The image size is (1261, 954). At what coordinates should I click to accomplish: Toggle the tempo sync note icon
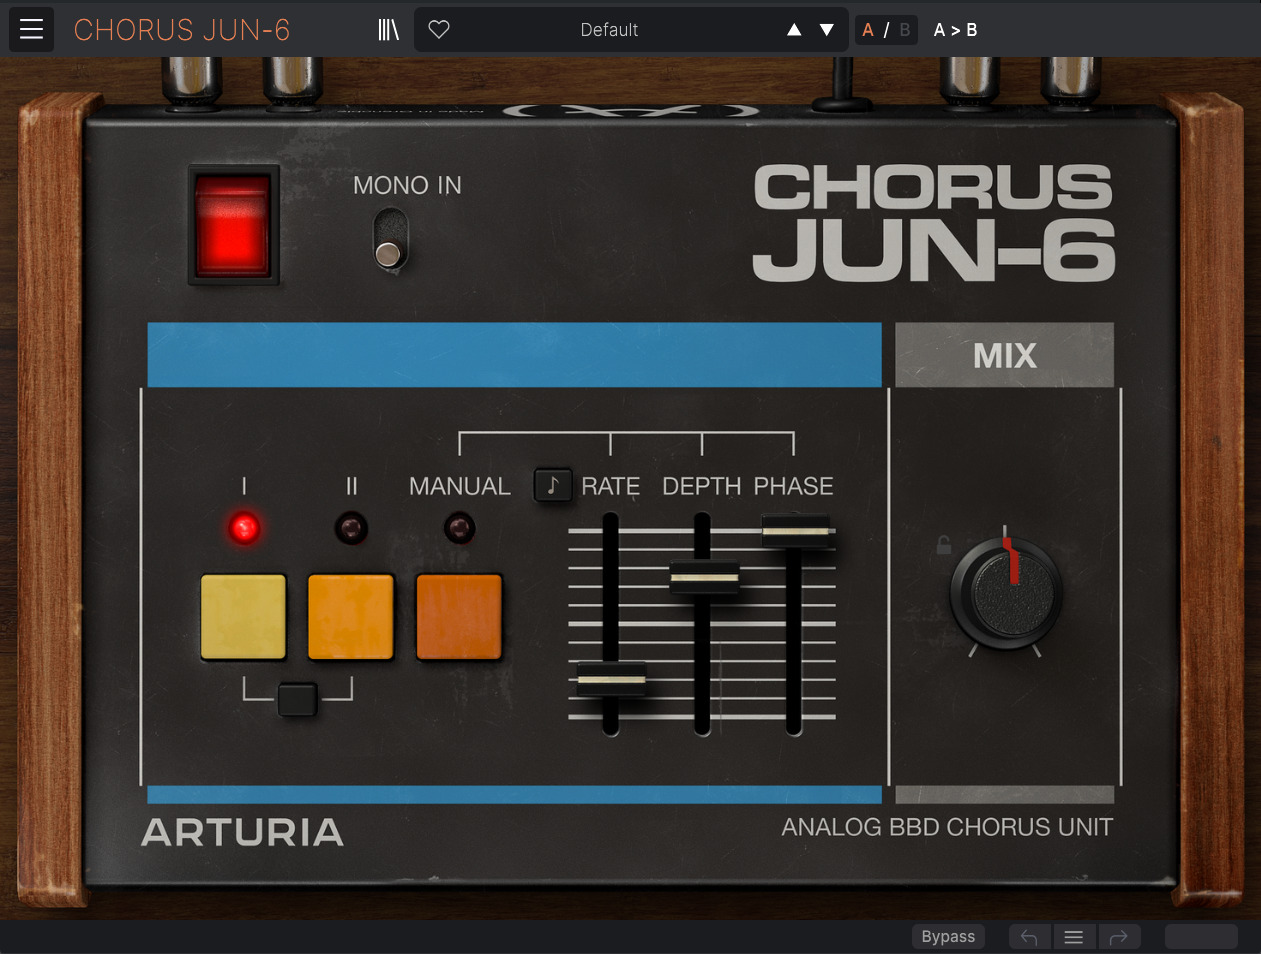click(553, 486)
